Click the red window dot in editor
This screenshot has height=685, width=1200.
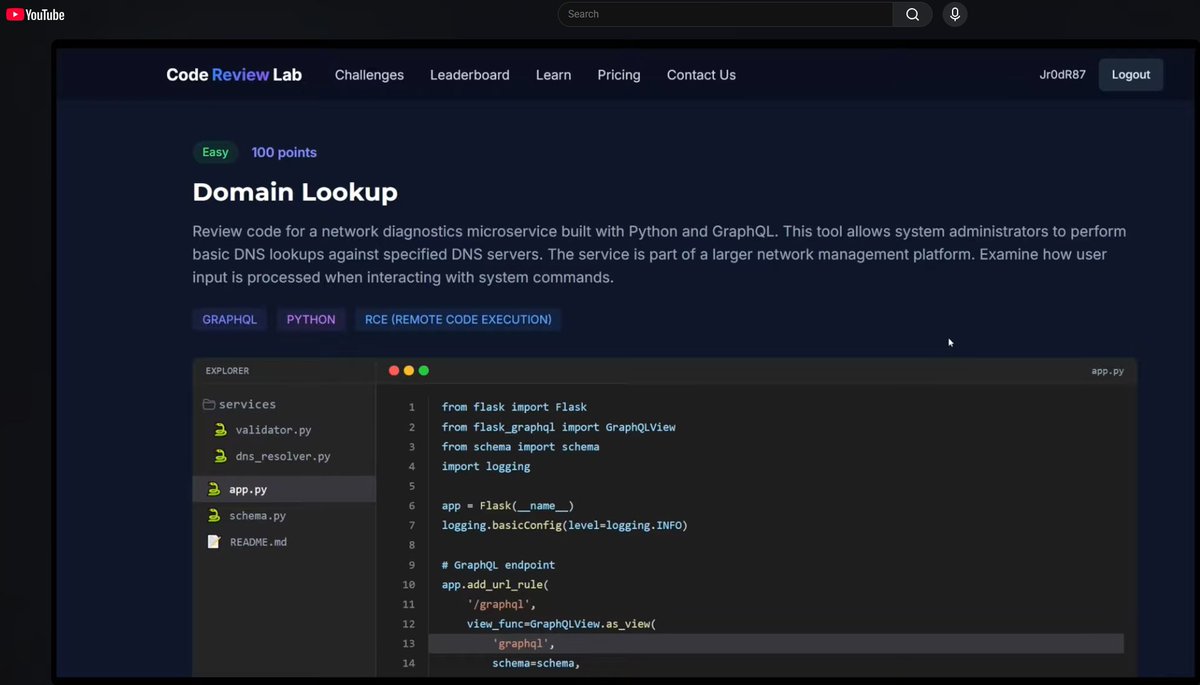coord(394,371)
